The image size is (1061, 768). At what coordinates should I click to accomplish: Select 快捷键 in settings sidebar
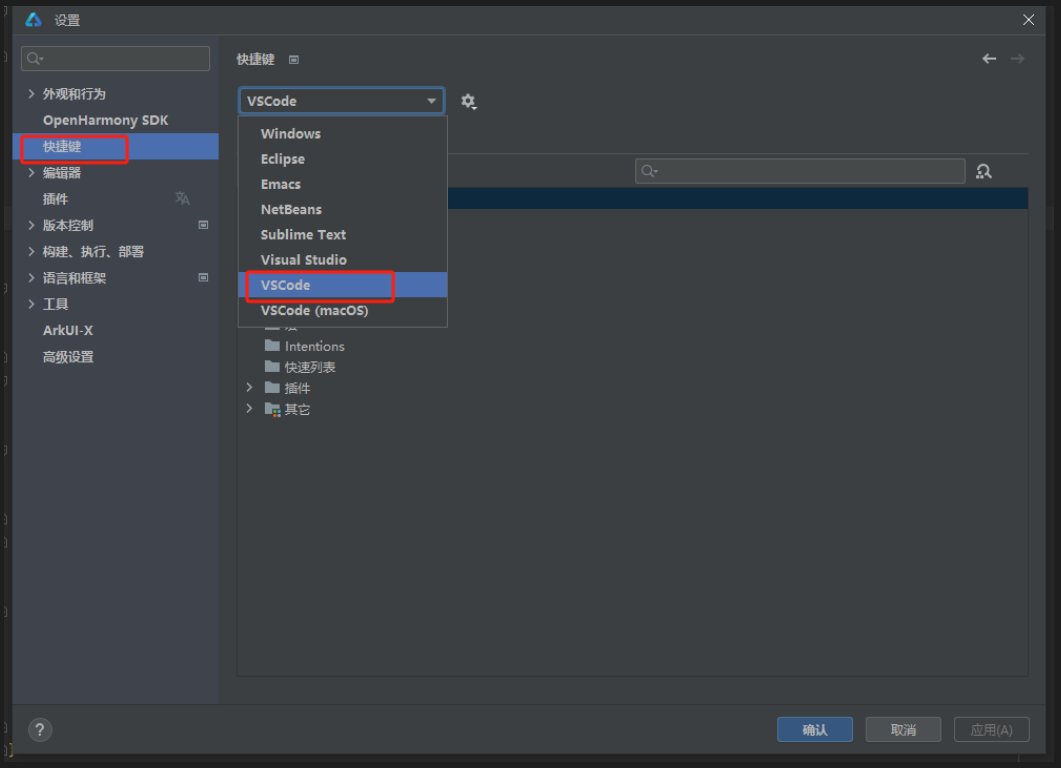pyautogui.click(x=116, y=146)
